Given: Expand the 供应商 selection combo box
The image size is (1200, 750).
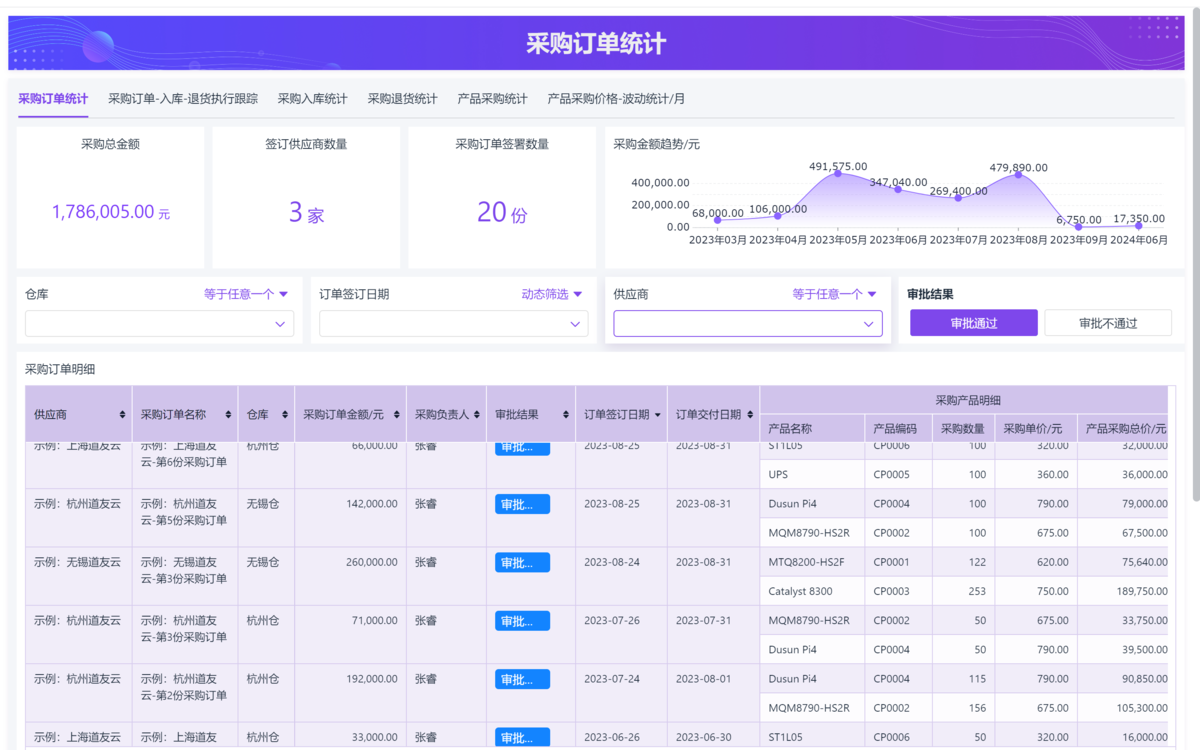Looking at the screenshot, I should 747,324.
